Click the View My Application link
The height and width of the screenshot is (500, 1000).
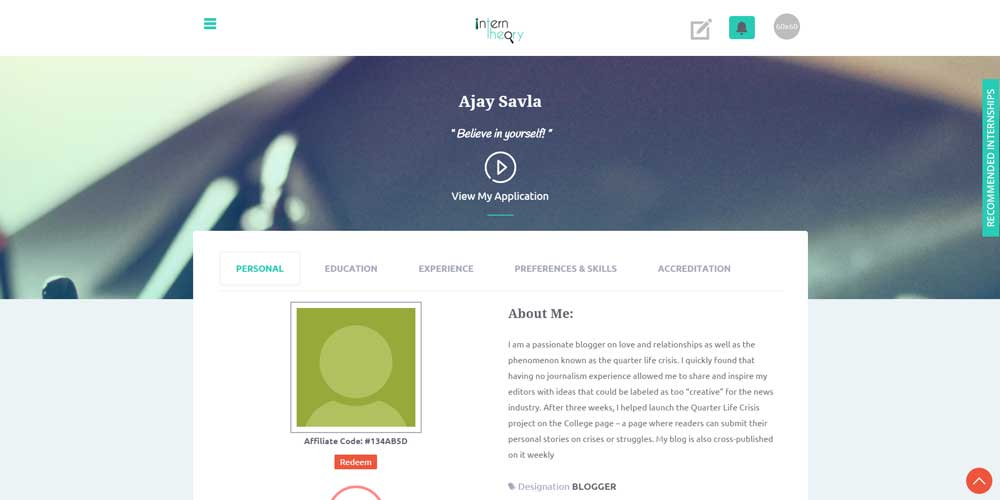(500, 196)
